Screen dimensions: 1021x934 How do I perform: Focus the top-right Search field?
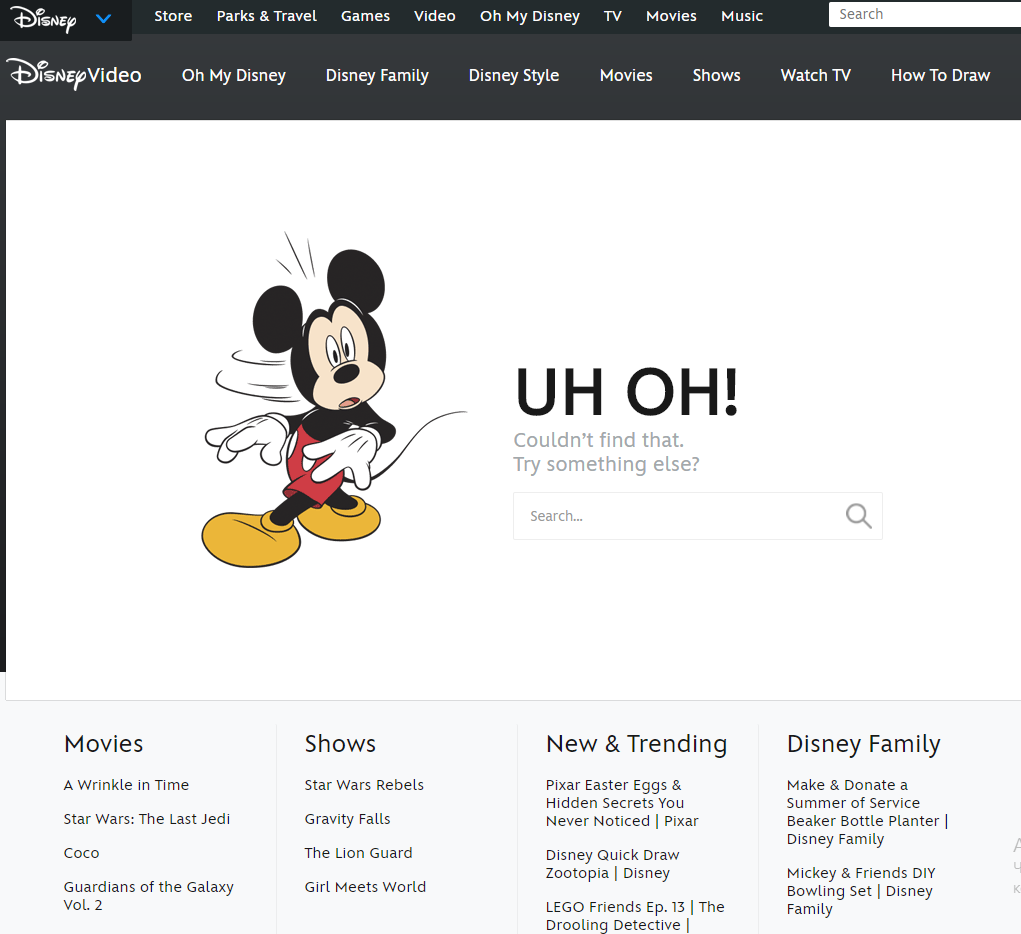coord(925,14)
